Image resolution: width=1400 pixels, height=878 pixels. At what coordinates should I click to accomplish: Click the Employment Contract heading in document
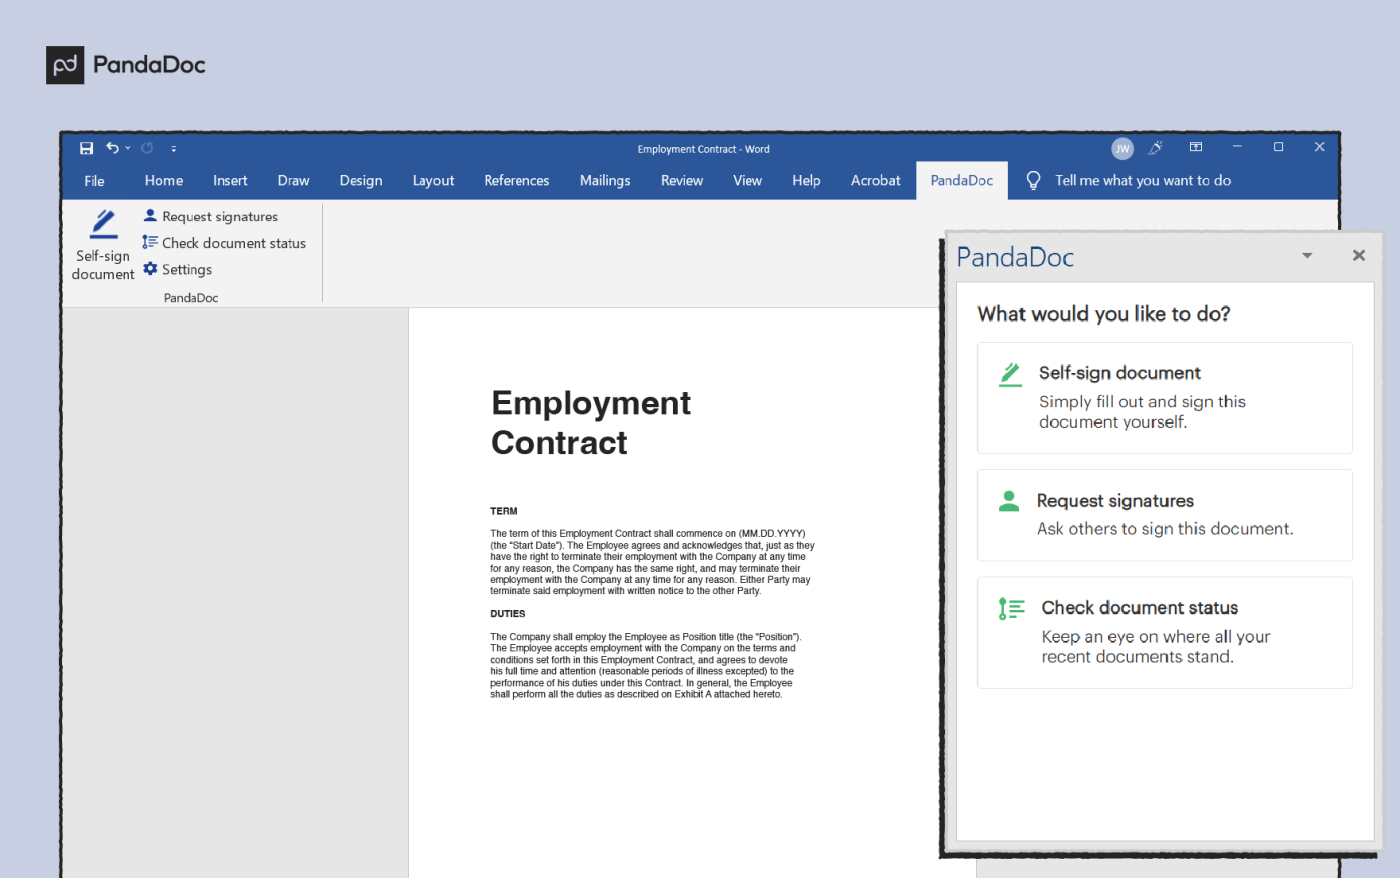(x=591, y=422)
